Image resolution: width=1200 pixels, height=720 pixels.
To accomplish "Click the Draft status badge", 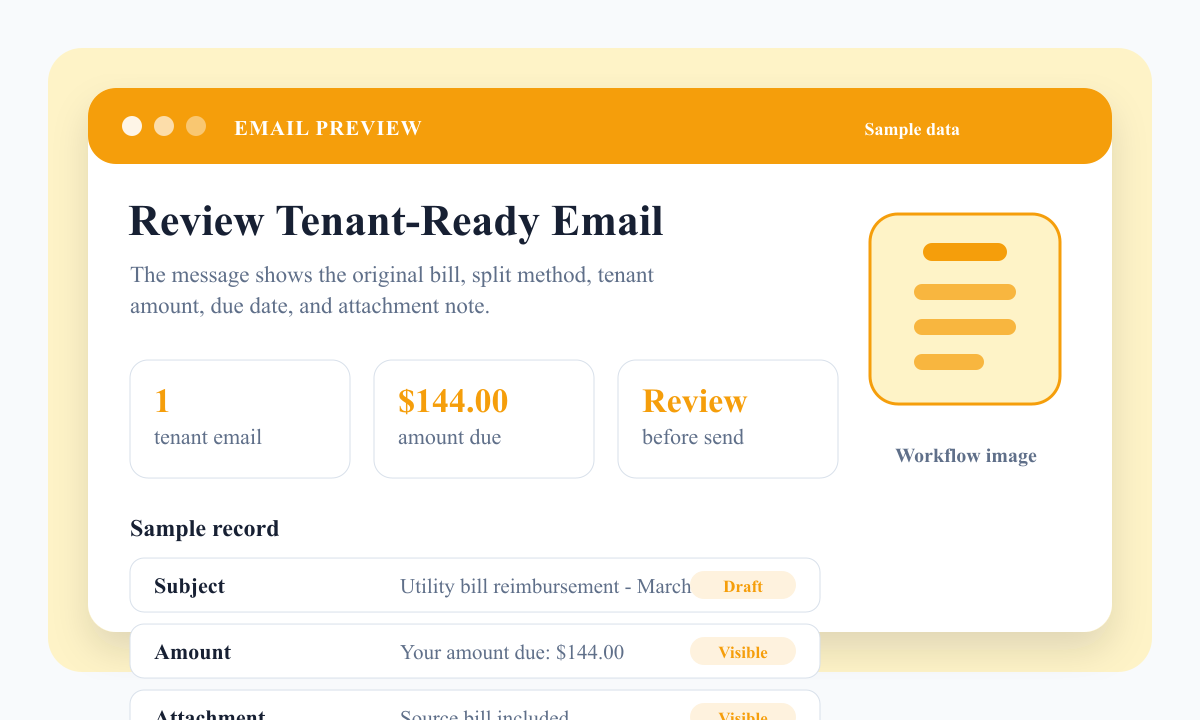I will [x=743, y=586].
